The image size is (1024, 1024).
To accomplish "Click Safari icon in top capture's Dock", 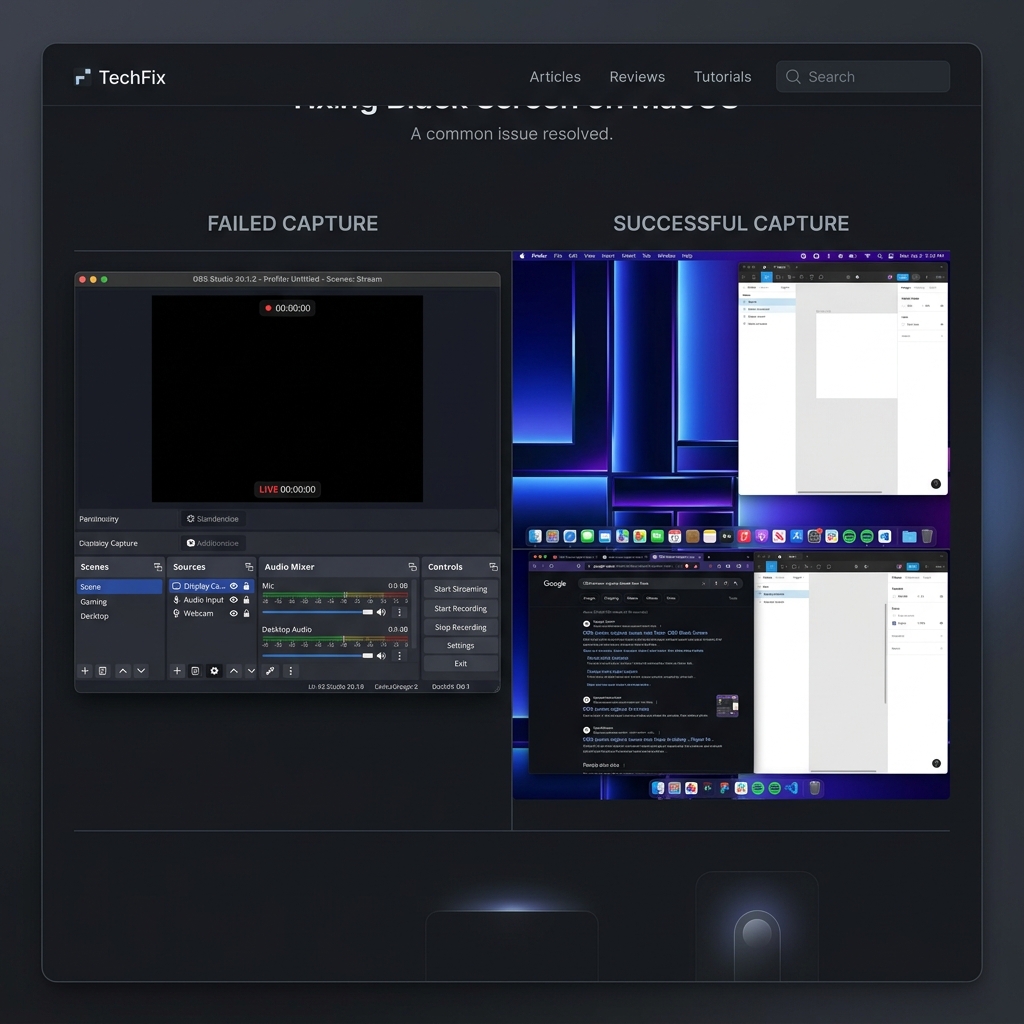I will [569, 536].
